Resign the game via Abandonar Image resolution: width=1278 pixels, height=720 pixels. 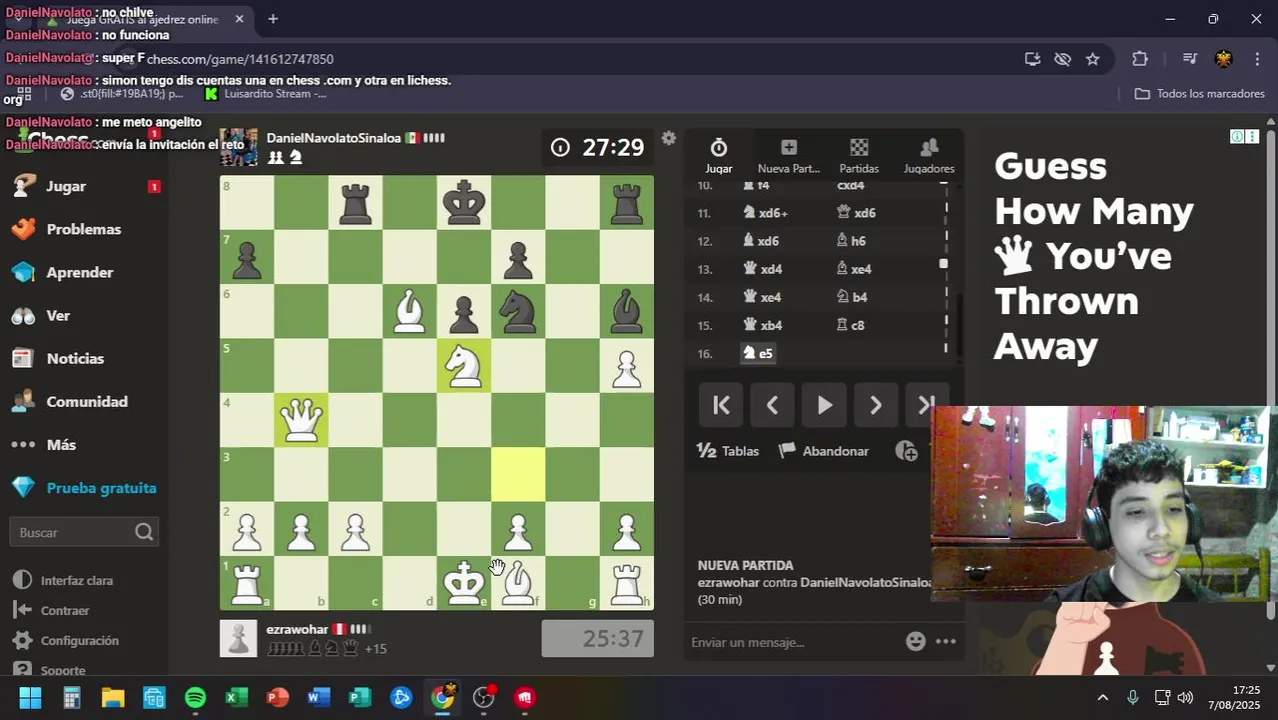[824, 451]
